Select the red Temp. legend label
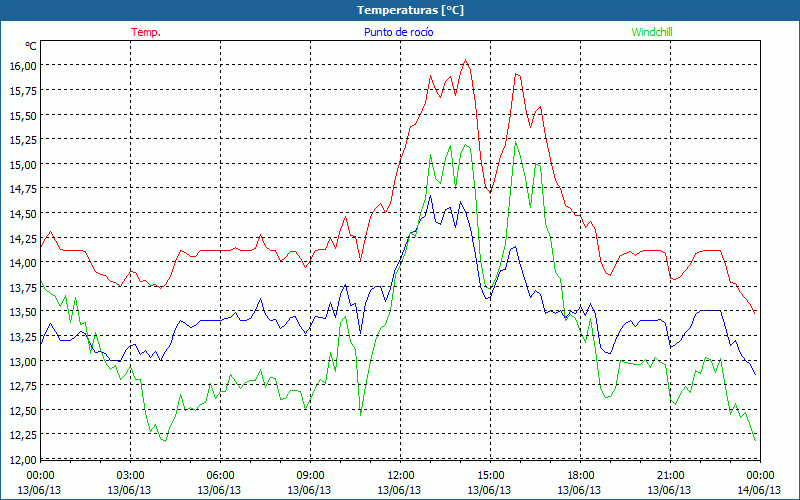Viewport: 800px width, 500px height. point(146,32)
